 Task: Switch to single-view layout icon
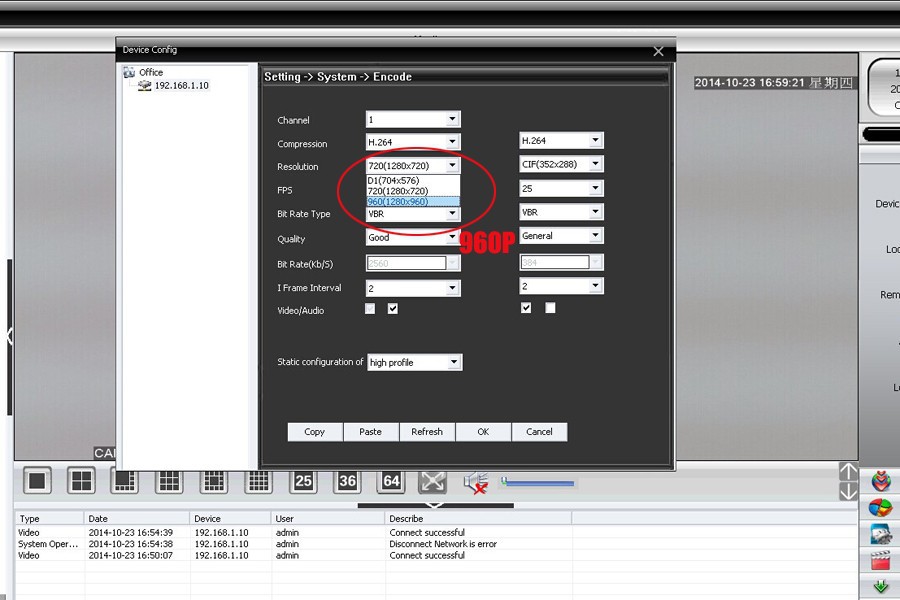(x=37, y=481)
